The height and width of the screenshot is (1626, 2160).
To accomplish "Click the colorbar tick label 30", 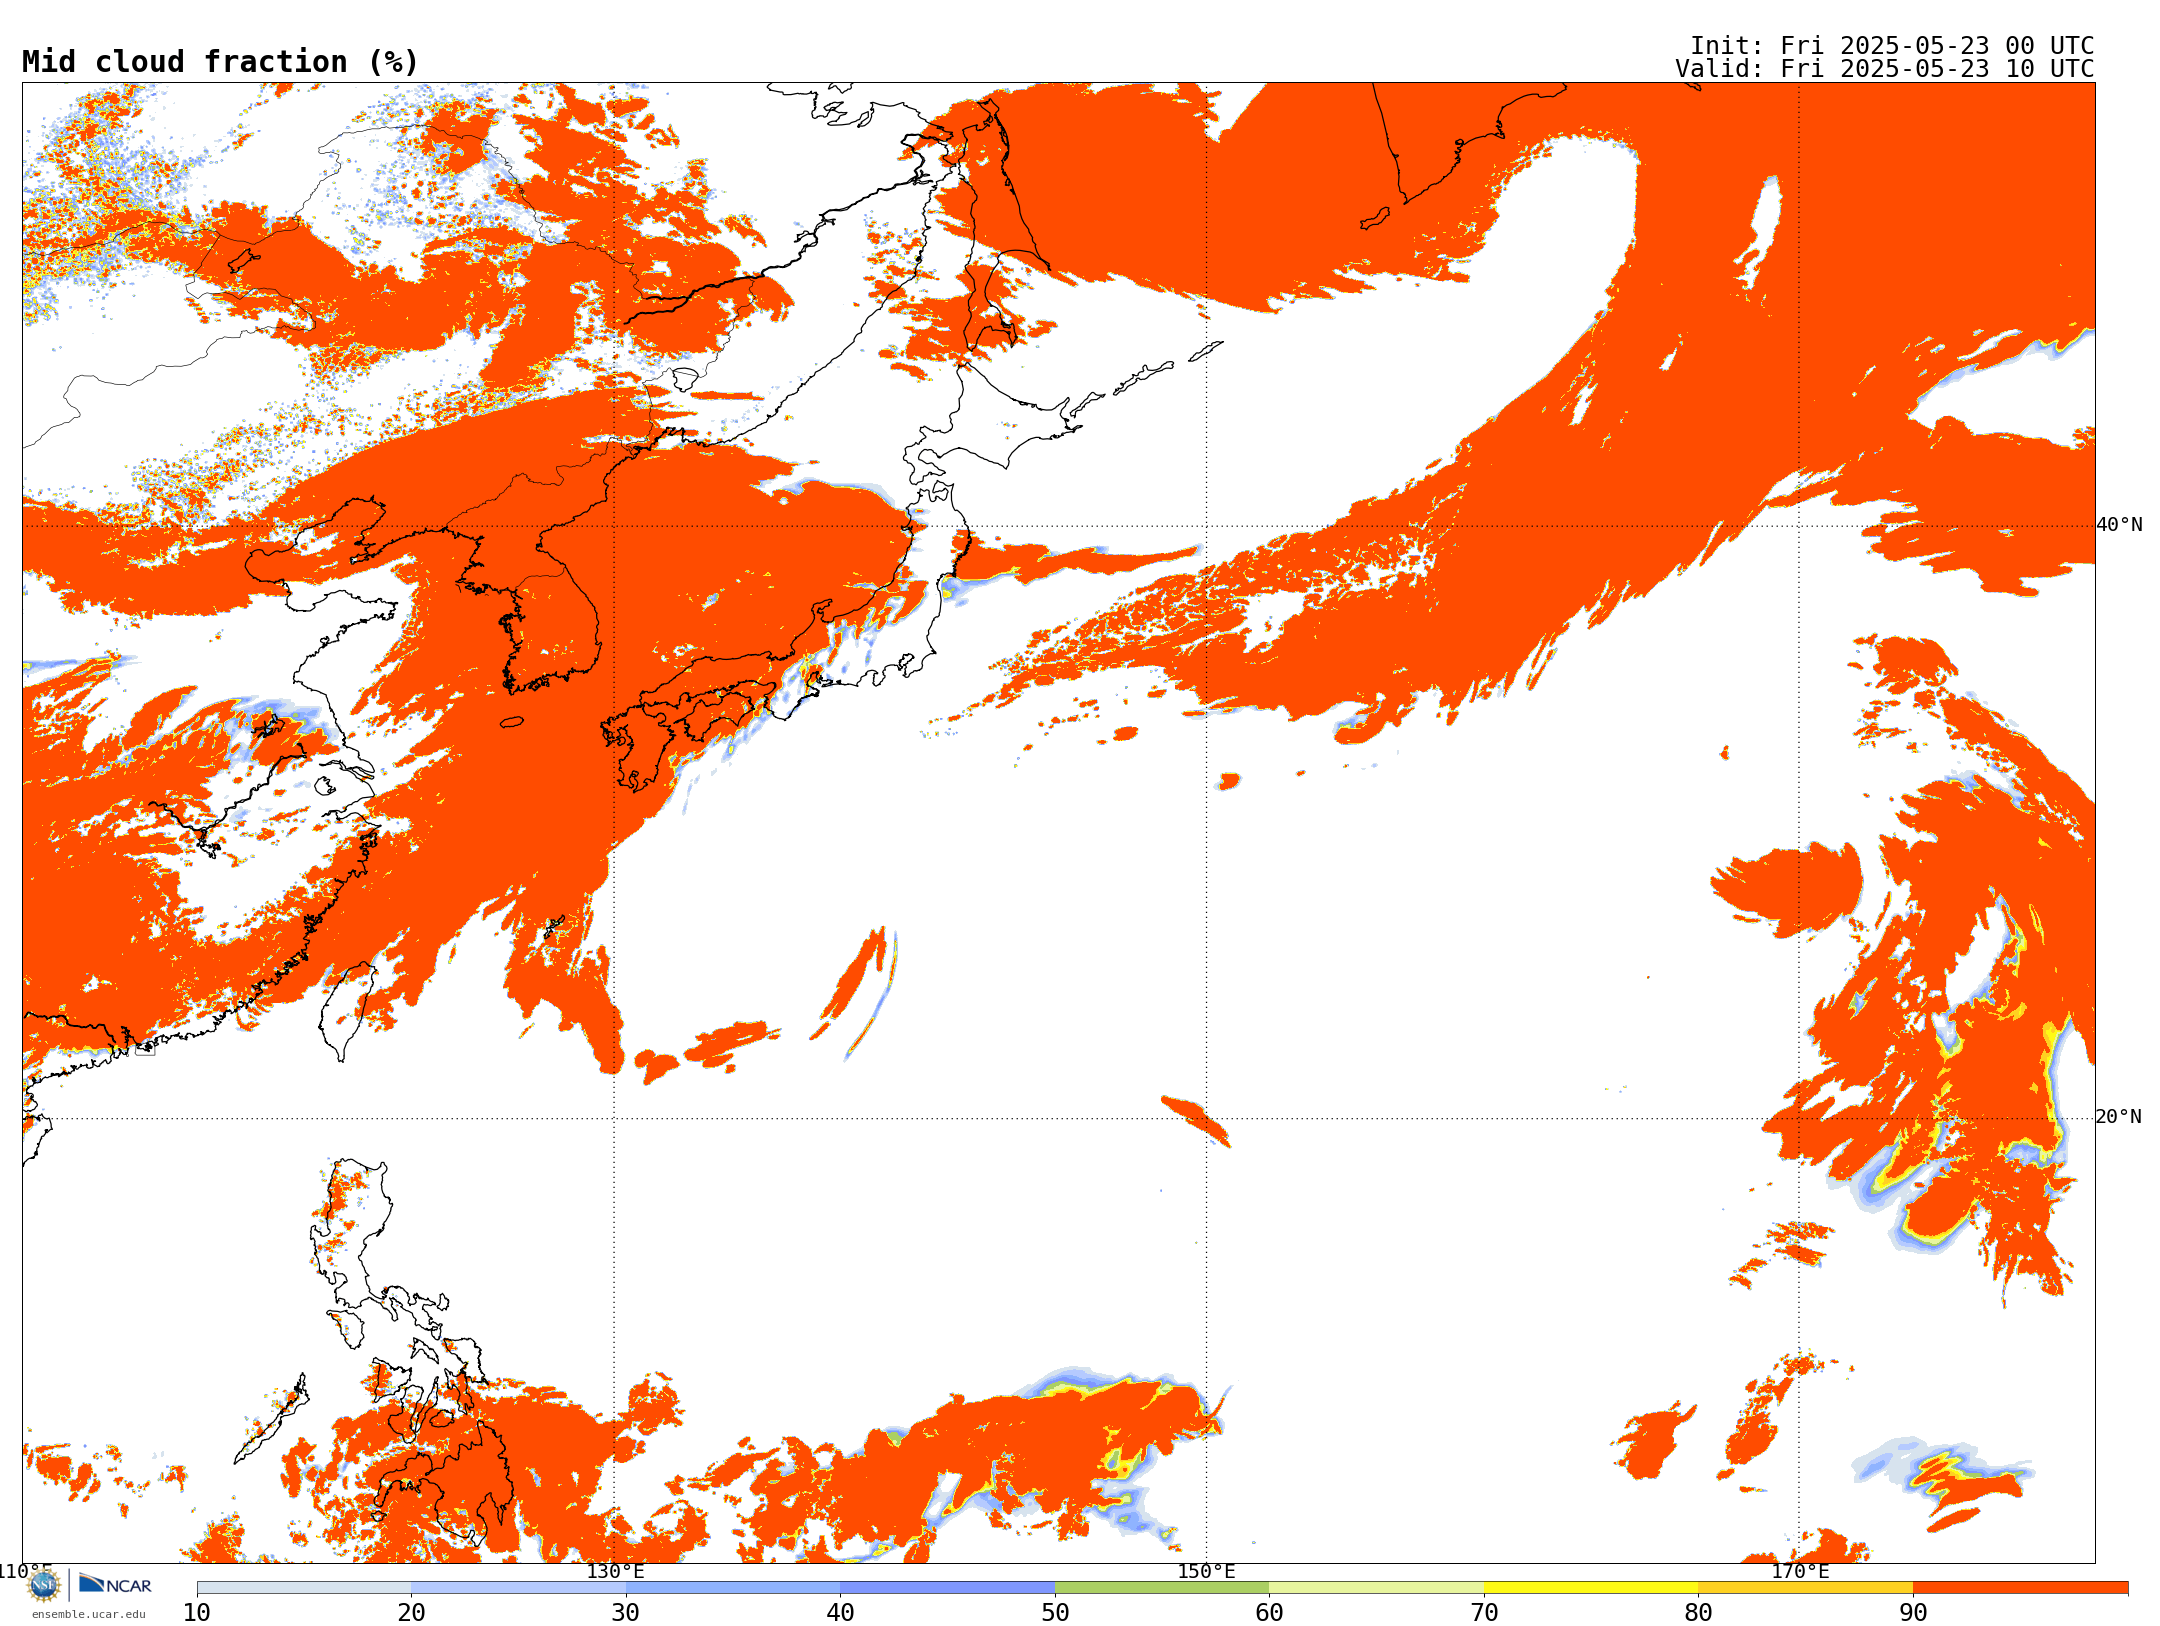I will (626, 1613).
